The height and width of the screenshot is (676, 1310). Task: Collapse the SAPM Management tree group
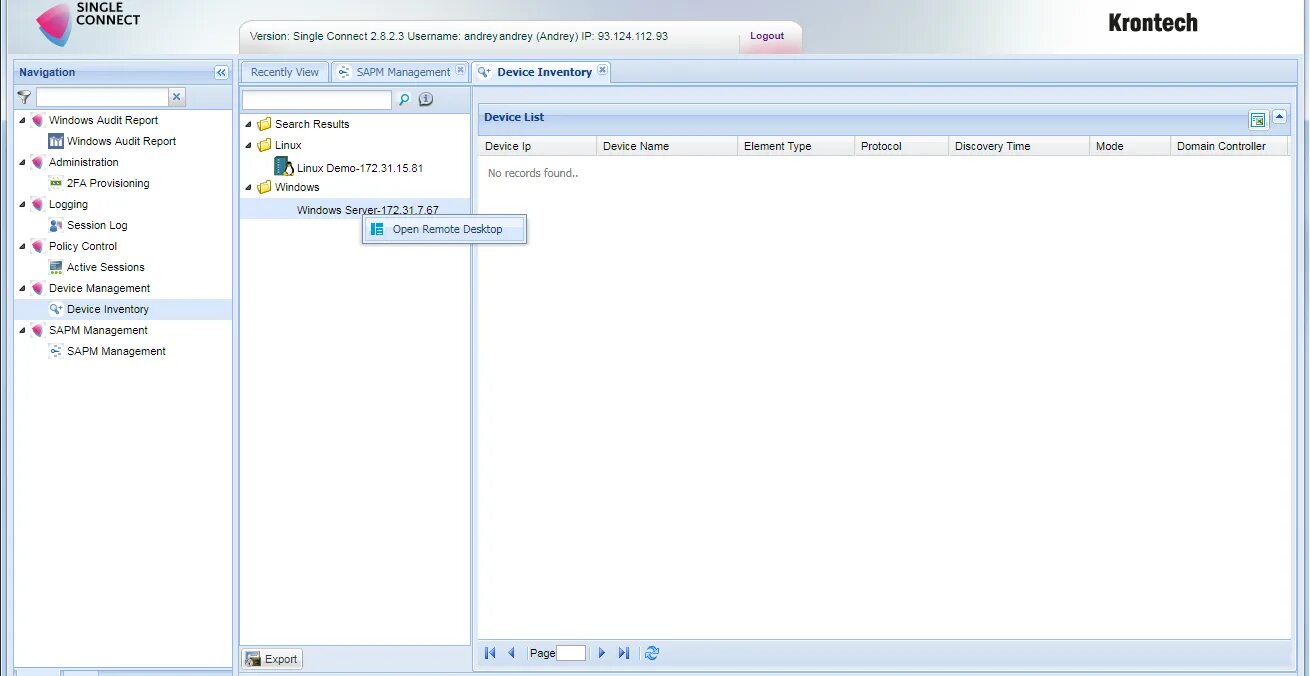pyautogui.click(x=23, y=330)
